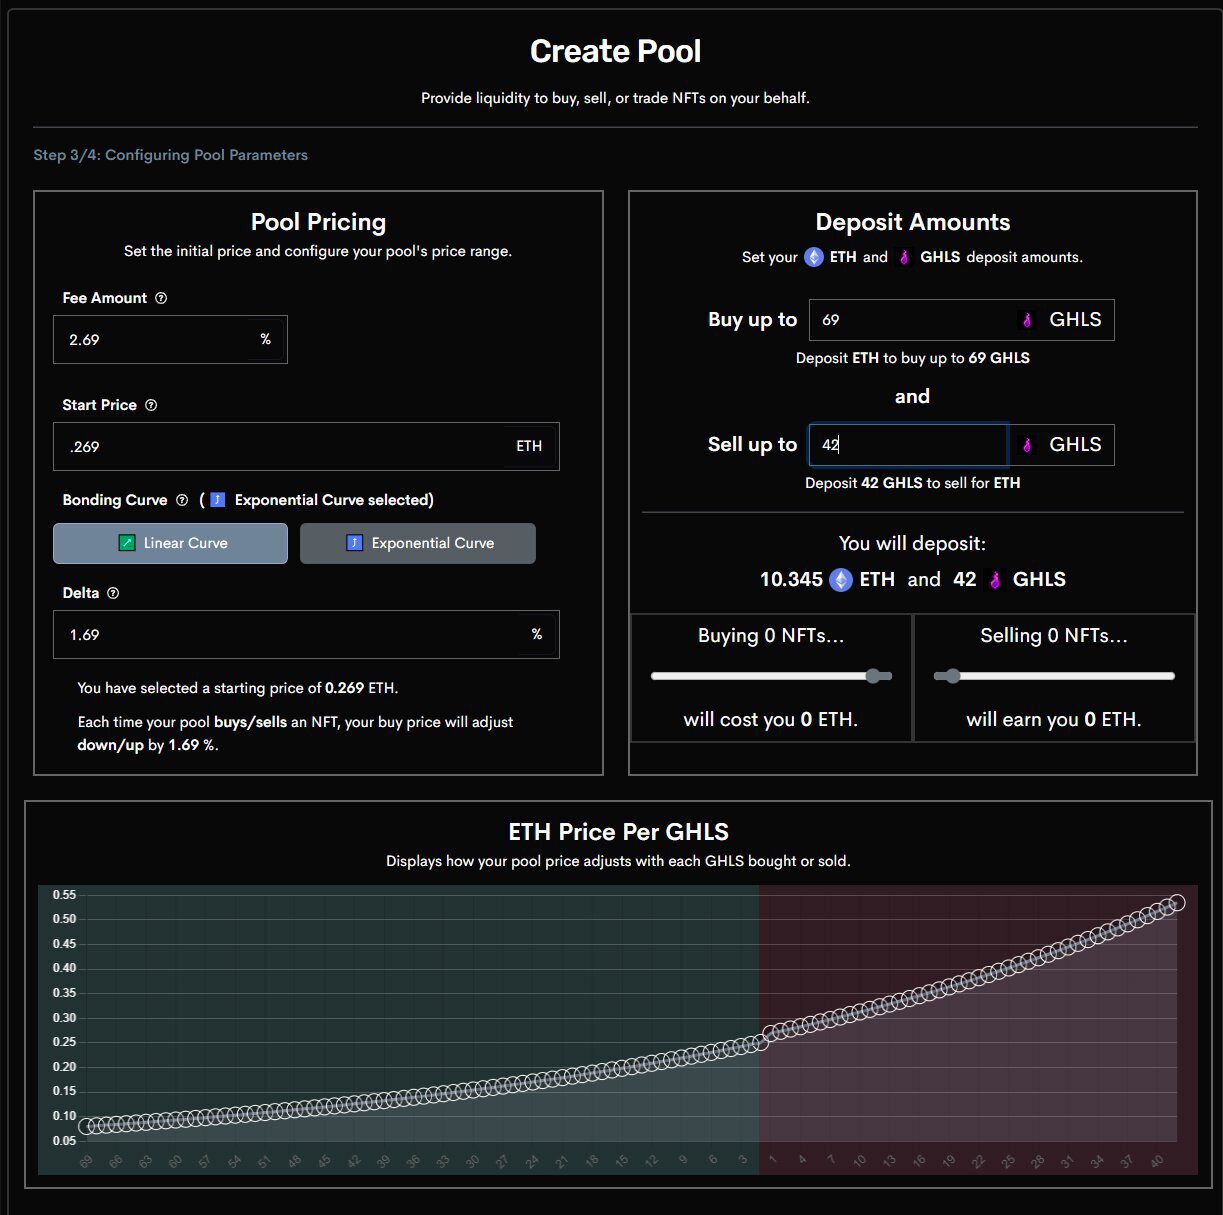This screenshot has height=1215, width=1223.
Task: Click the GHLS token icon in Sell up to field
Action: [1027, 445]
